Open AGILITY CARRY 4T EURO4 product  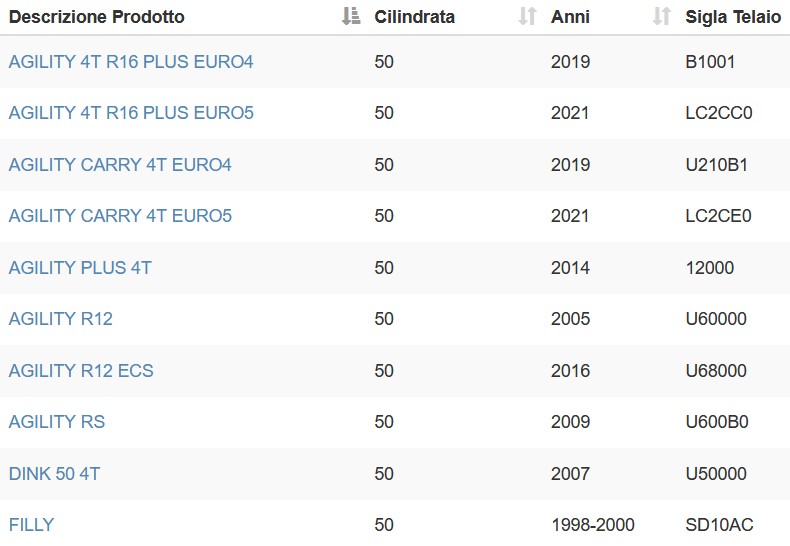pos(120,165)
